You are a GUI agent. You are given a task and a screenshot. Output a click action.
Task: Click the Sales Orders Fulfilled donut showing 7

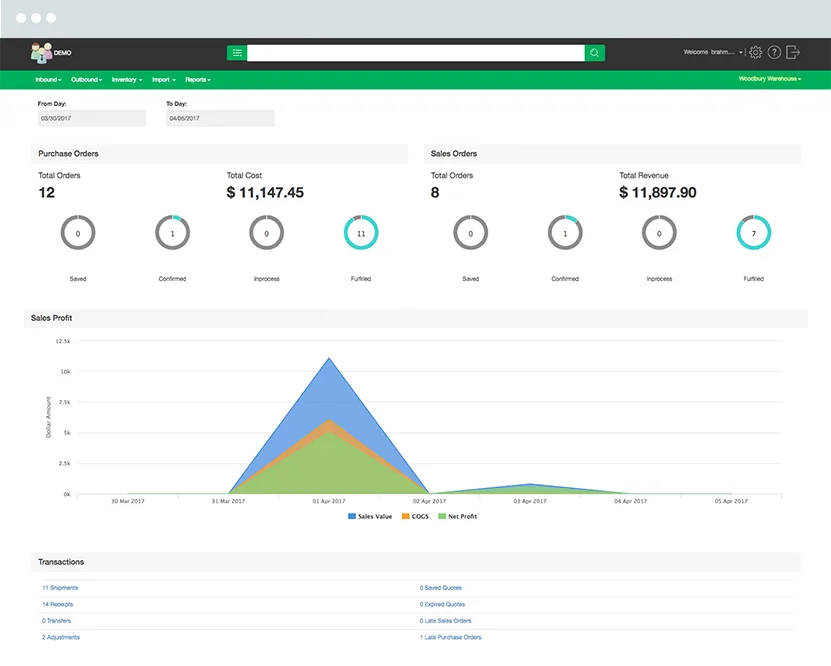[754, 233]
